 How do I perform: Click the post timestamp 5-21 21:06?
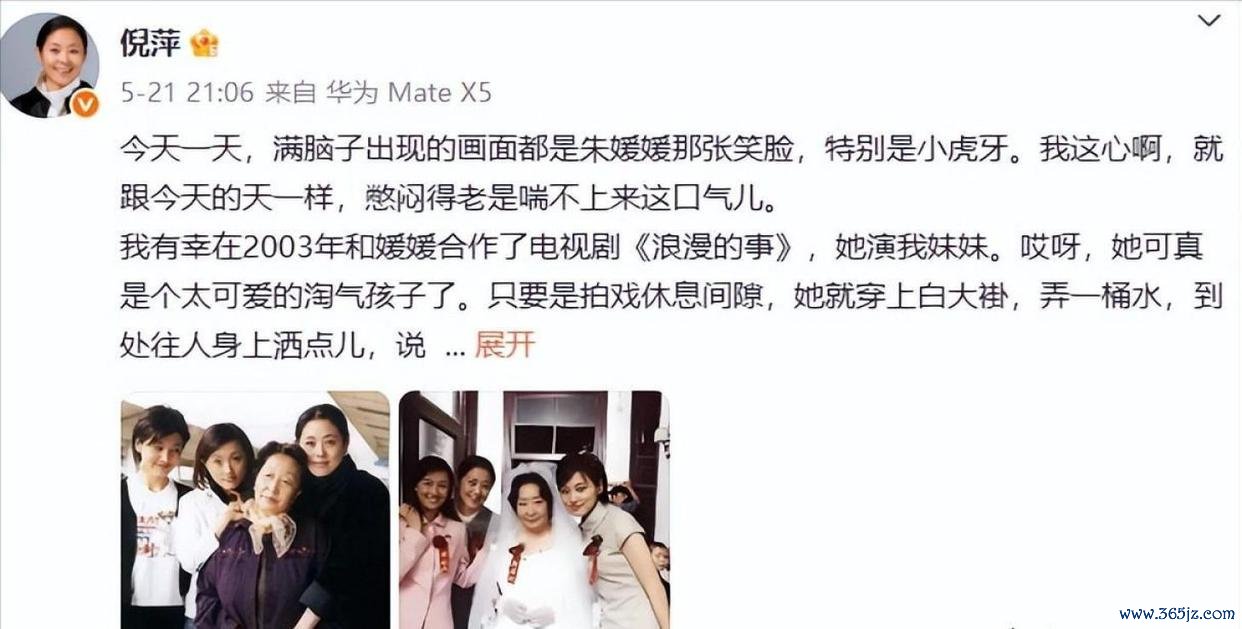[x=186, y=93]
